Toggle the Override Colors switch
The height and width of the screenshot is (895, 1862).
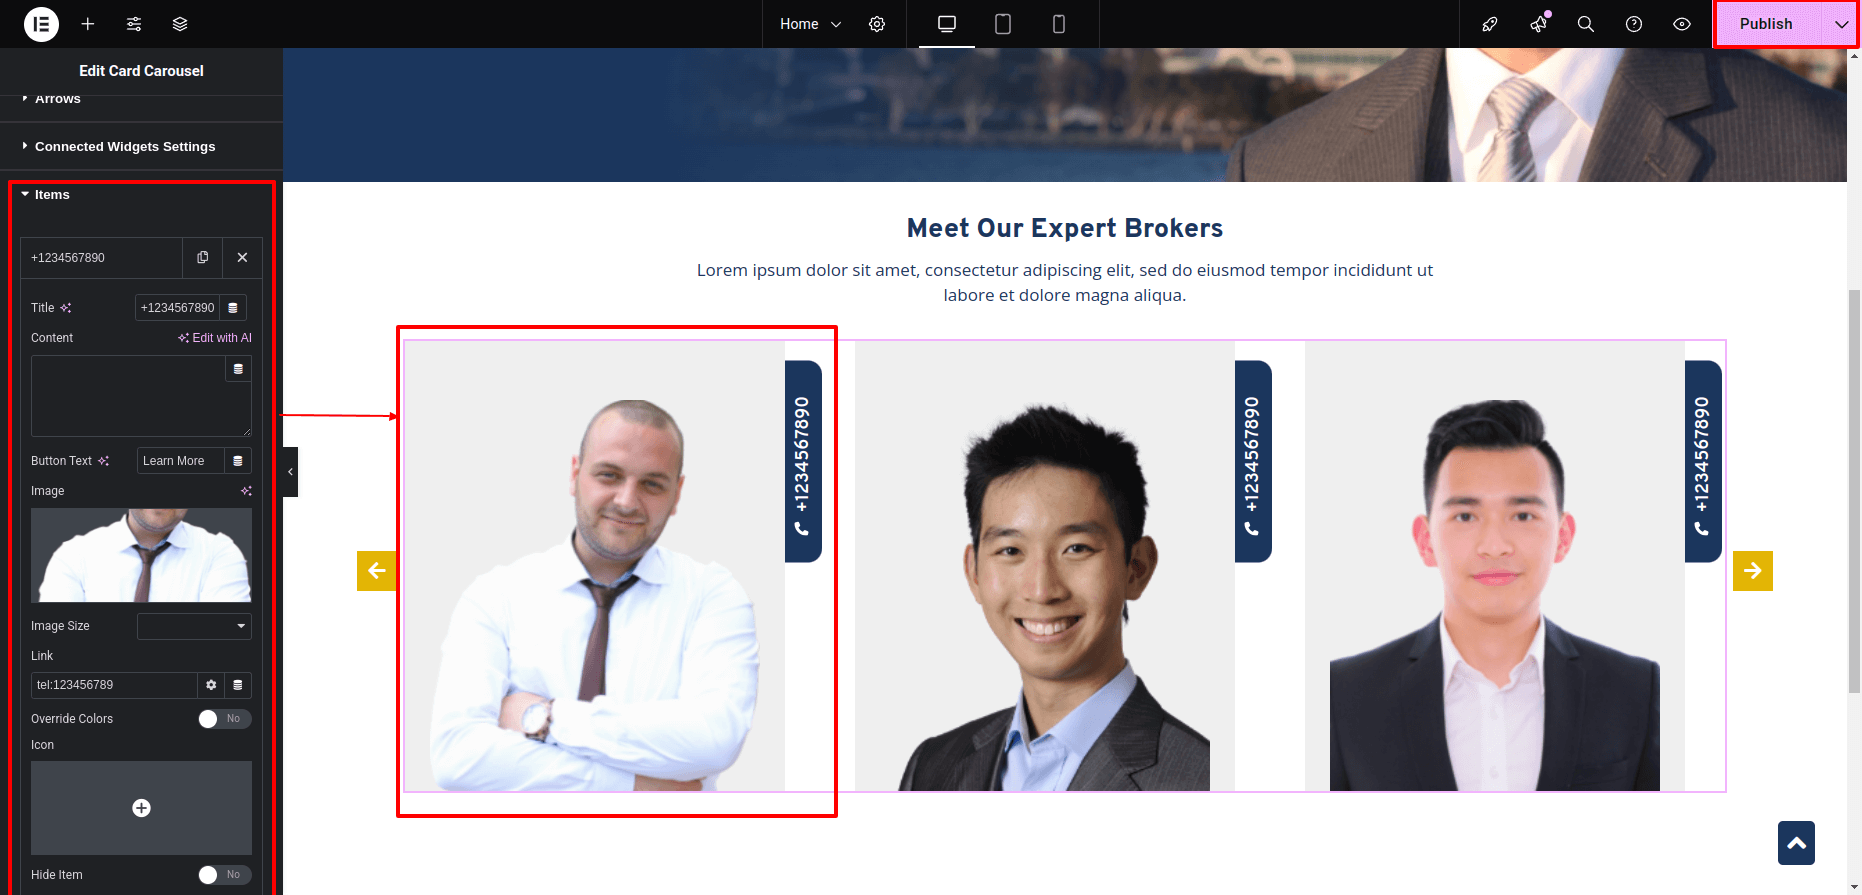point(225,719)
